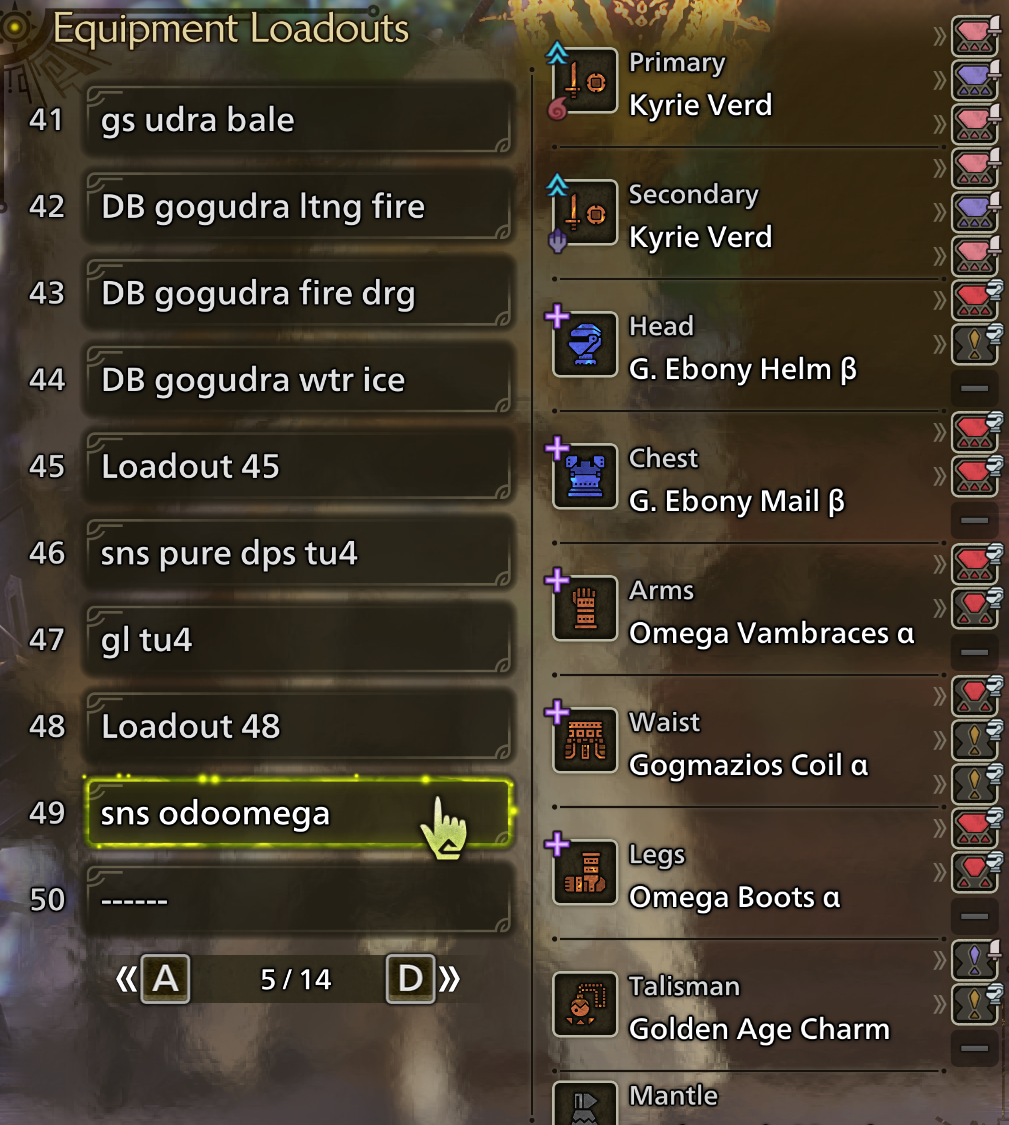Select the DB gogudra ltng fire loadout
Image resolution: width=1009 pixels, height=1125 pixels.
coord(299,207)
